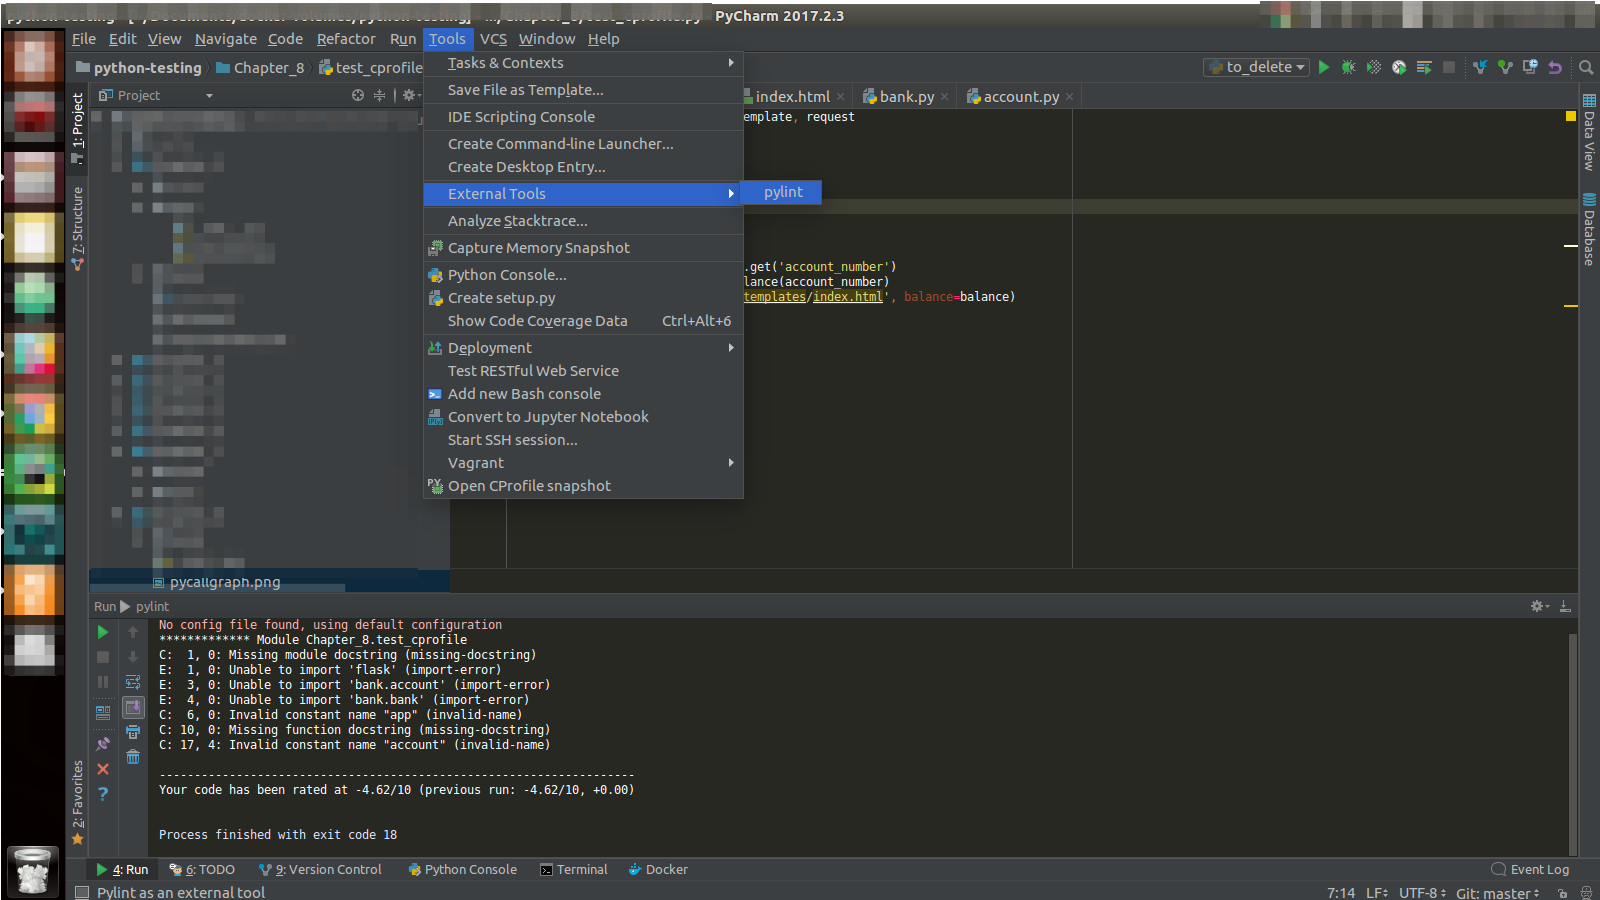Toggle pin tab in Run panel

coord(103,744)
